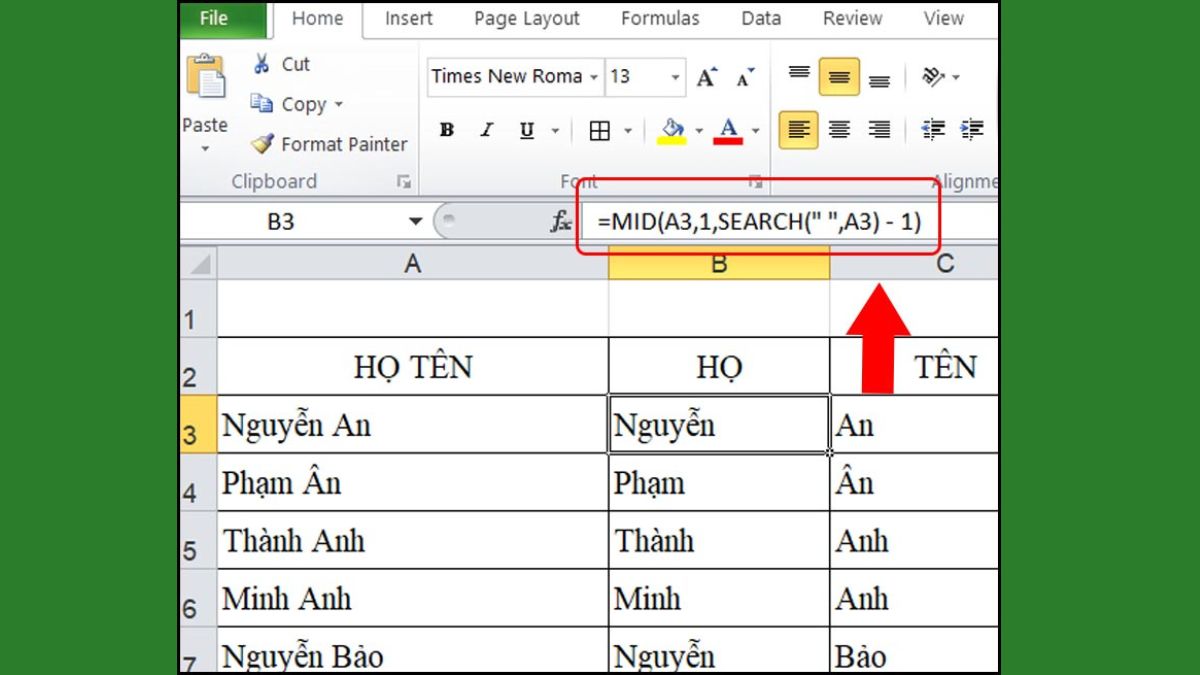Open the Data tab

761,18
